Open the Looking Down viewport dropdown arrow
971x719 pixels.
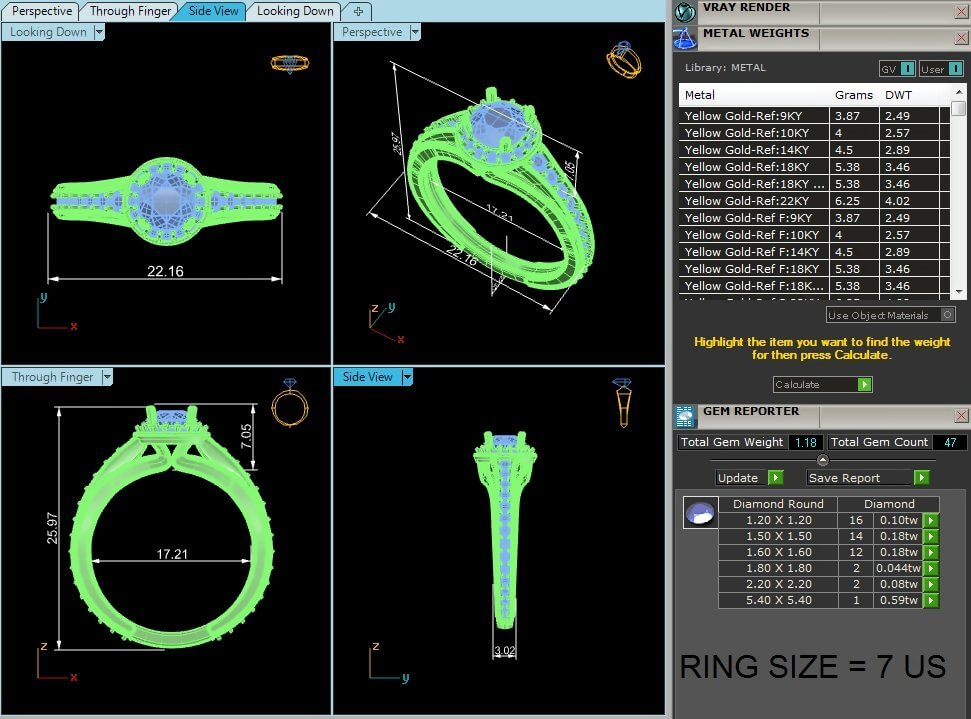point(99,32)
